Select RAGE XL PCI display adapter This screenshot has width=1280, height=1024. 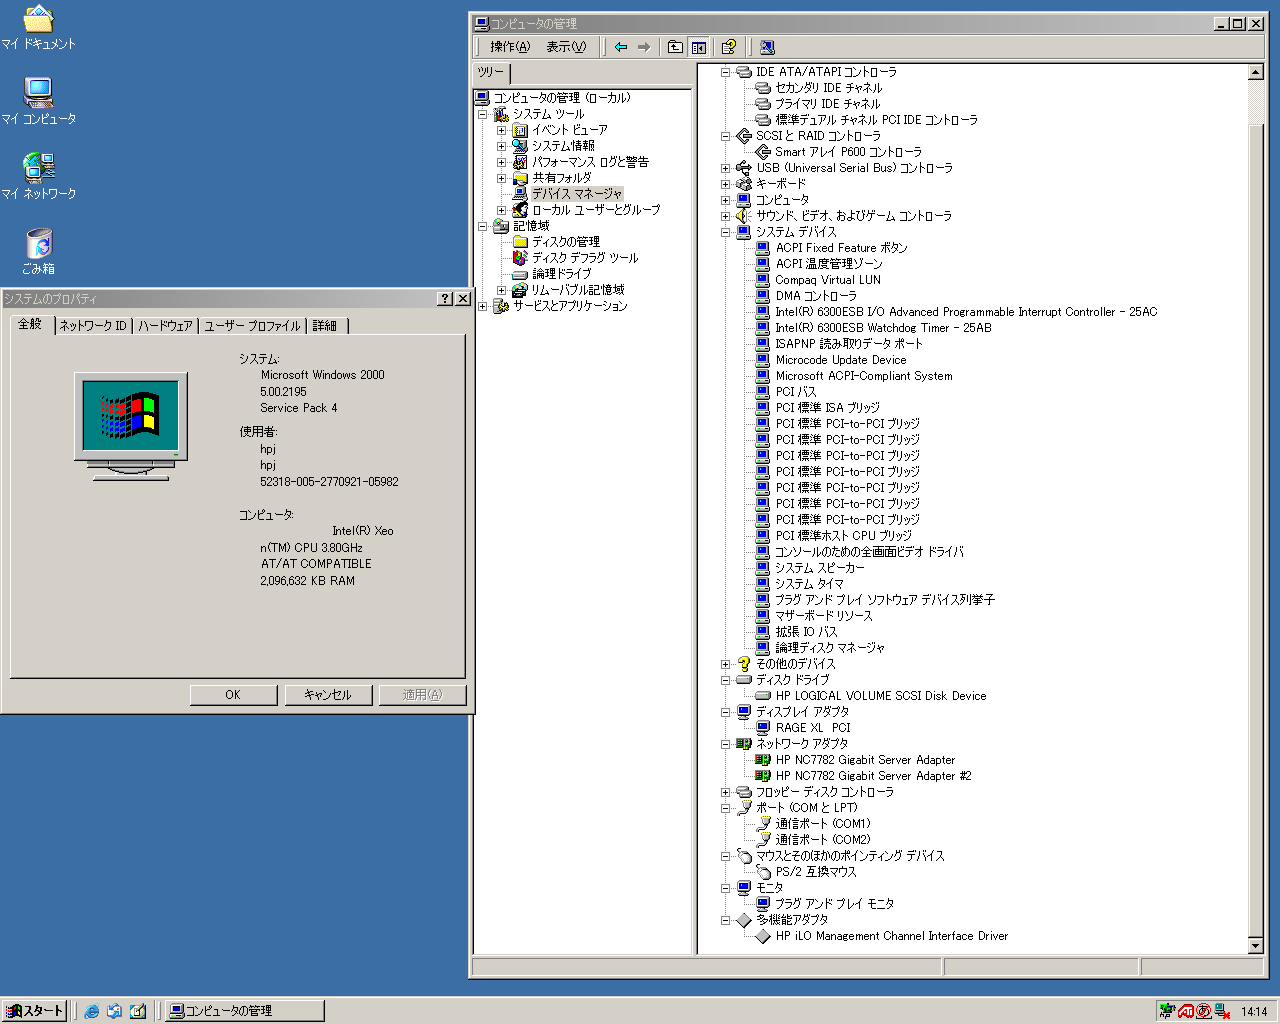(x=813, y=728)
